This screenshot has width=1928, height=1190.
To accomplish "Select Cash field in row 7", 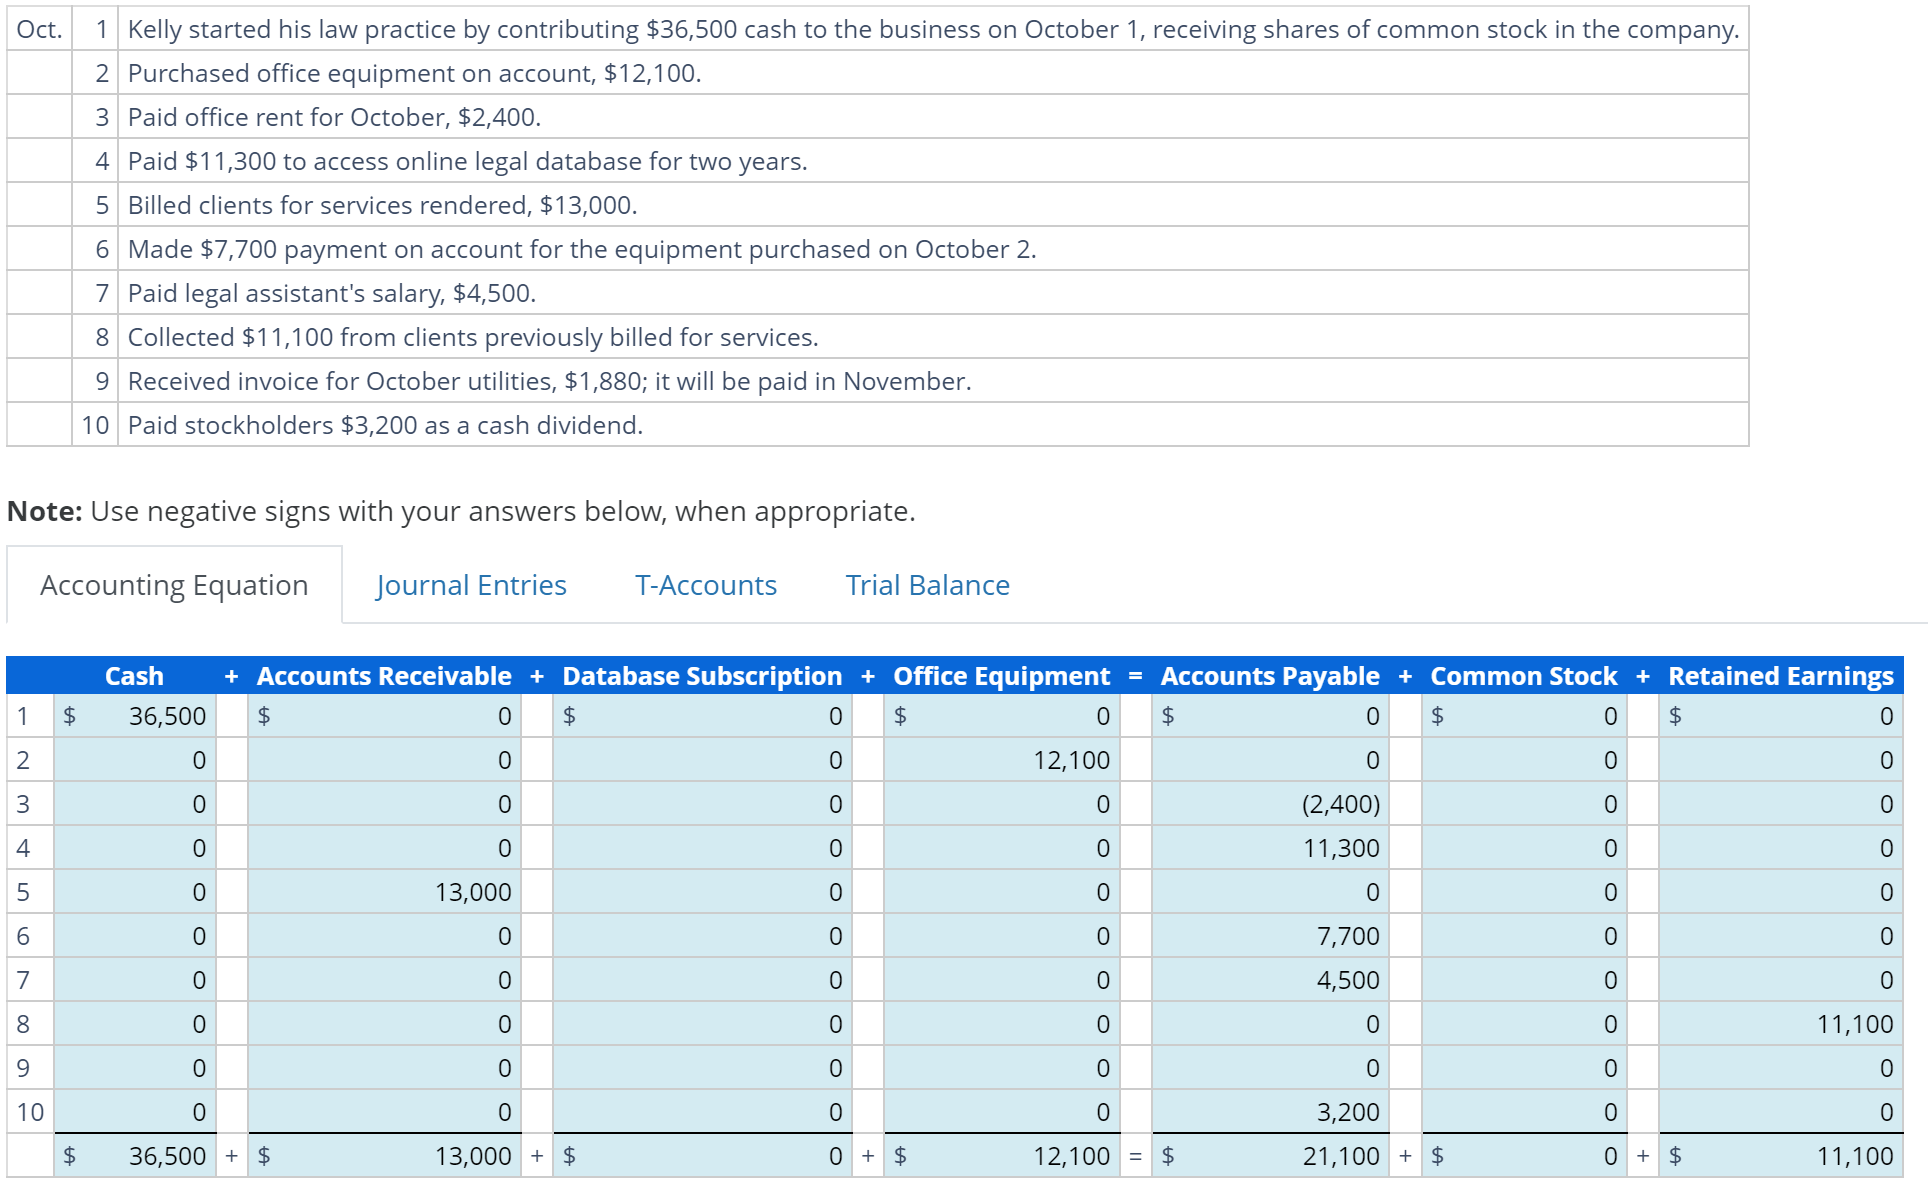I will click(135, 980).
